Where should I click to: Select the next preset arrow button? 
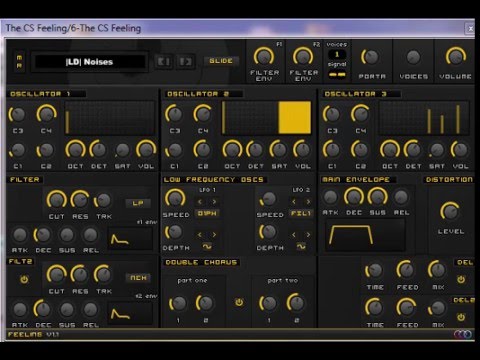pos(185,62)
